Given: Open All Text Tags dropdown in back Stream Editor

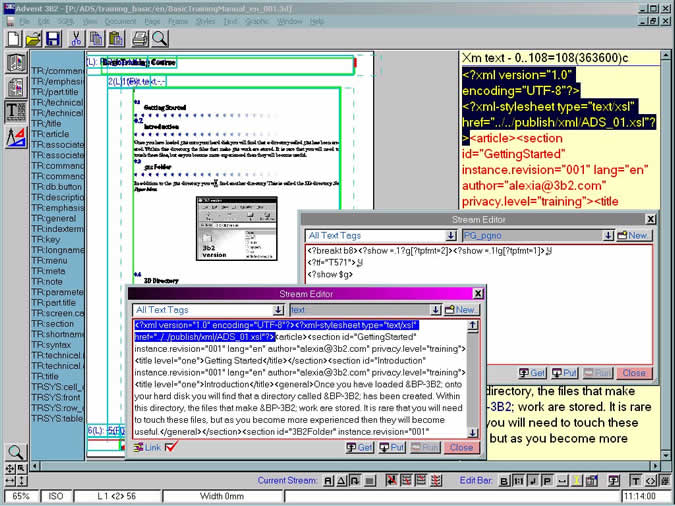Looking at the screenshot, I should click(x=451, y=236).
